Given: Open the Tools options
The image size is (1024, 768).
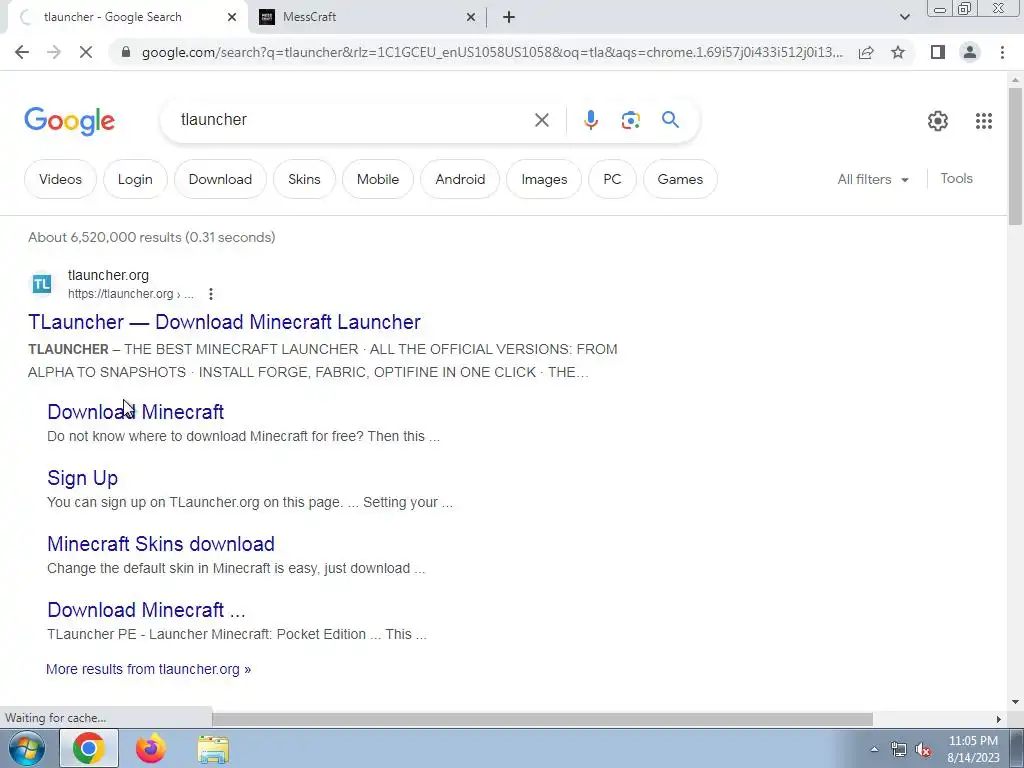Looking at the screenshot, I should [956, 178].
